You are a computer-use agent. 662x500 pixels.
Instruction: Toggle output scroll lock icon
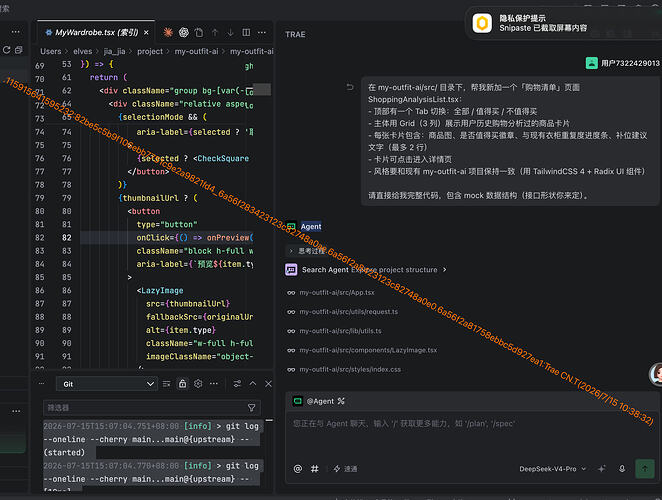[x=182, y=384]
